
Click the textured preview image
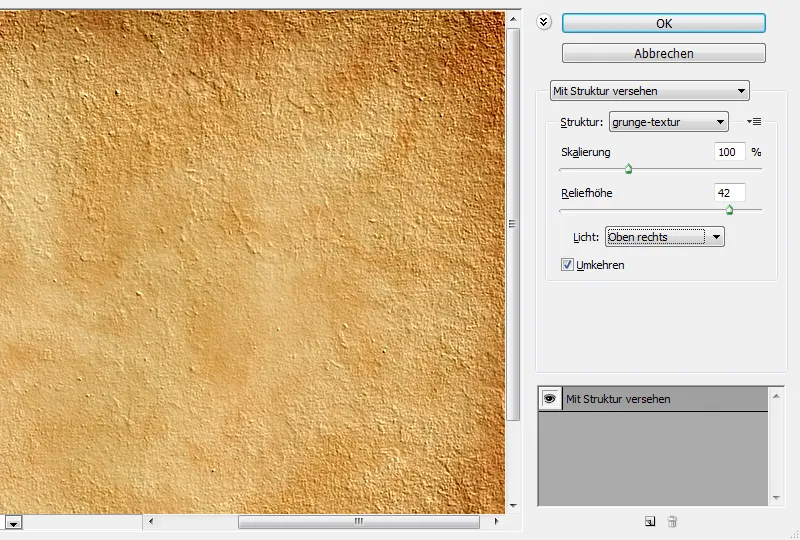click(x=252, y=262)
